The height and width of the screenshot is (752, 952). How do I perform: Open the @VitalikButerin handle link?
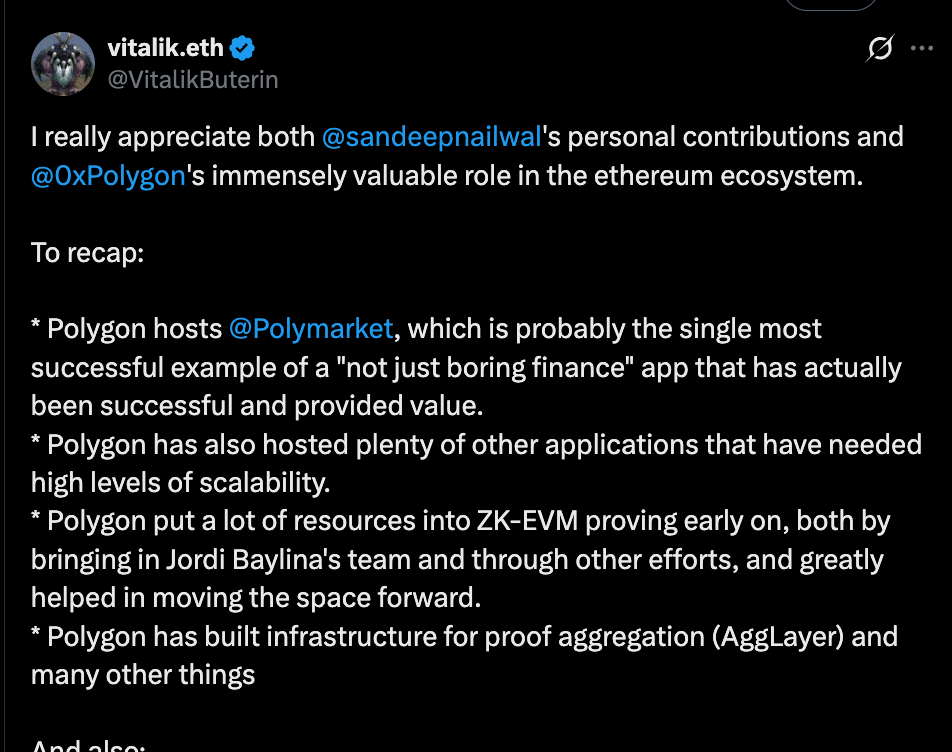[x=192, y=79]
